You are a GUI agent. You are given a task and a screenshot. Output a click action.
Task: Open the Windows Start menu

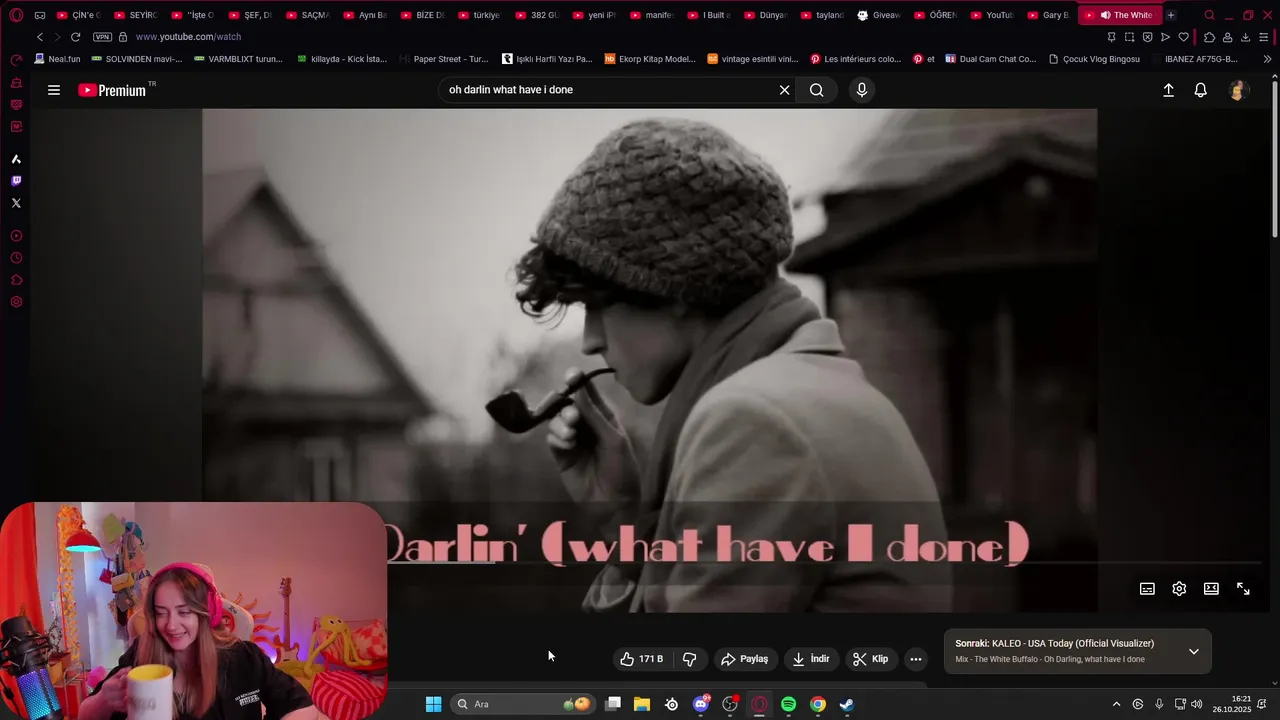tap(433, 704)
